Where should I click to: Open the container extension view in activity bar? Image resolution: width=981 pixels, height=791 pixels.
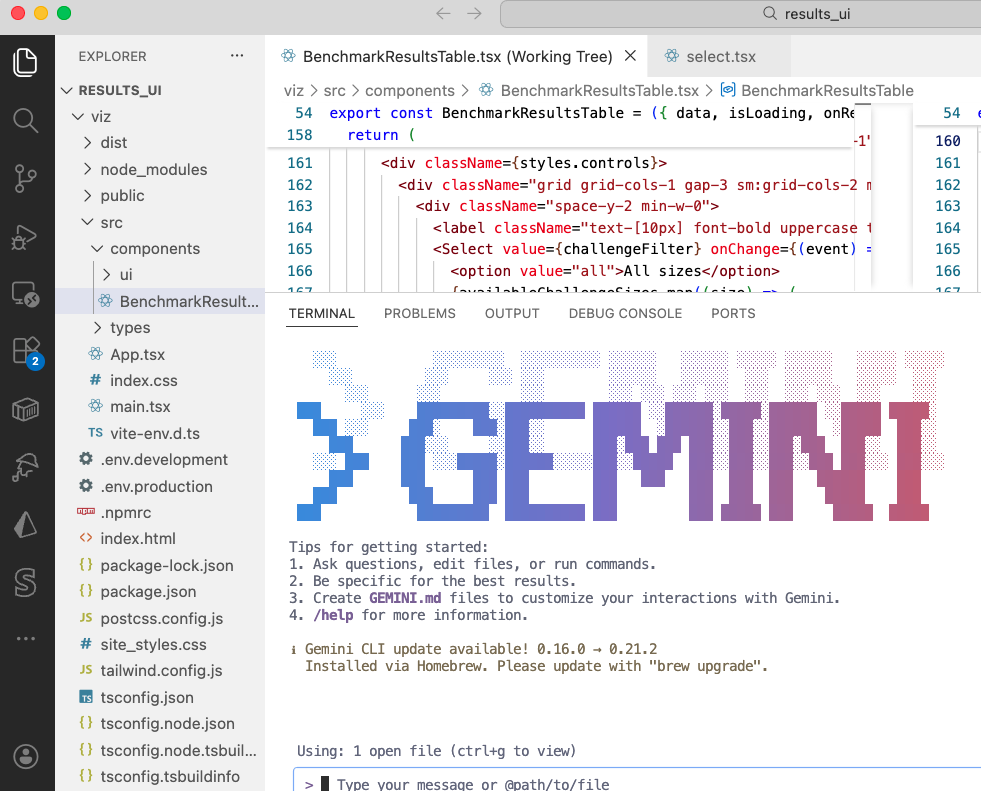26,410
